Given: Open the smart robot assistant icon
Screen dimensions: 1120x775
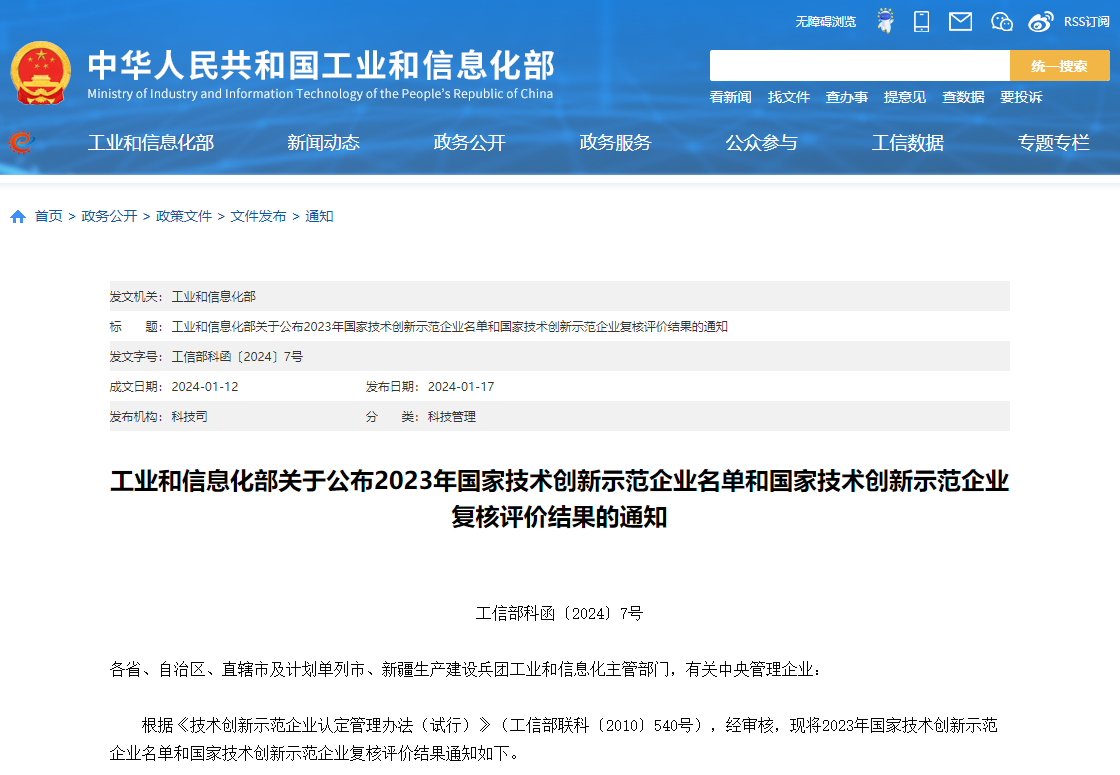Looking at the screenshot, I should (x=886, y=21).
